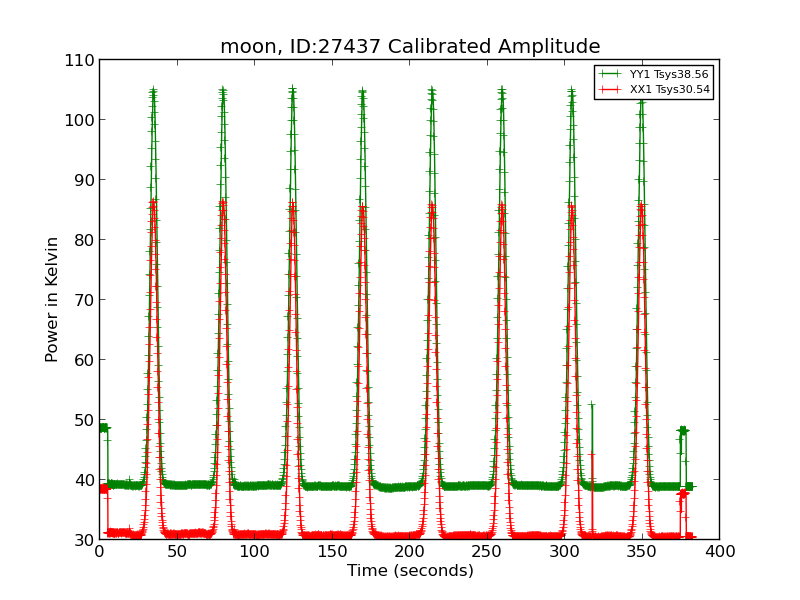
Task: Click the x-axis tick label "400"
Action: (x=719, y=552)
